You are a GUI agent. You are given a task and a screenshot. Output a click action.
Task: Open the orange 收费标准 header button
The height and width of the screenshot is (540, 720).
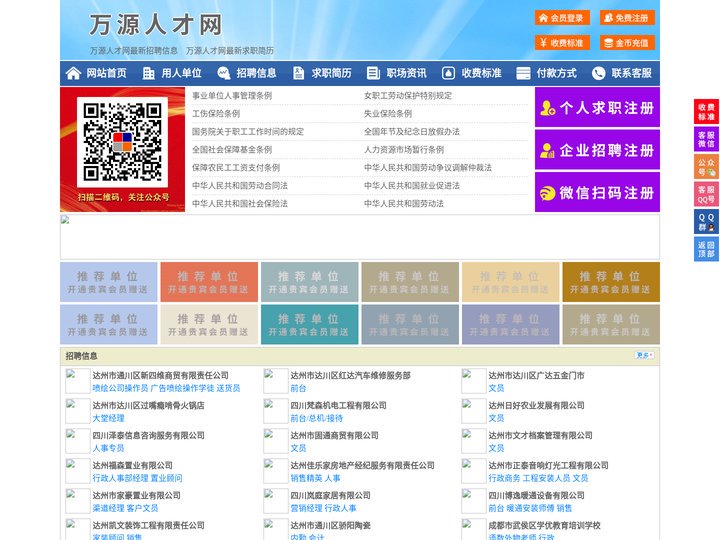coord(562,43)
